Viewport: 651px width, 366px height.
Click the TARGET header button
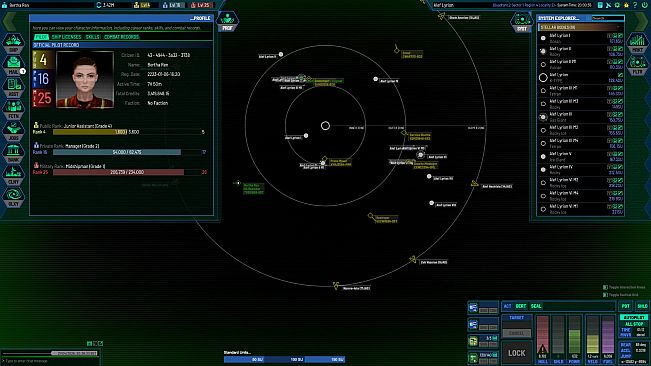point(517,318)
